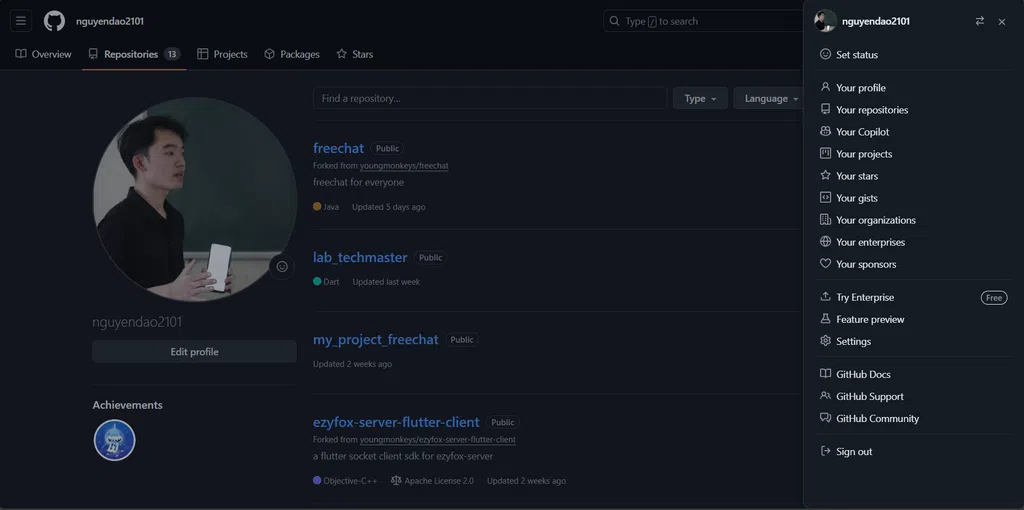The height and width of the screenshot is (510, 1024).
Task: Open the Projects tab
Action: [222, 54]
